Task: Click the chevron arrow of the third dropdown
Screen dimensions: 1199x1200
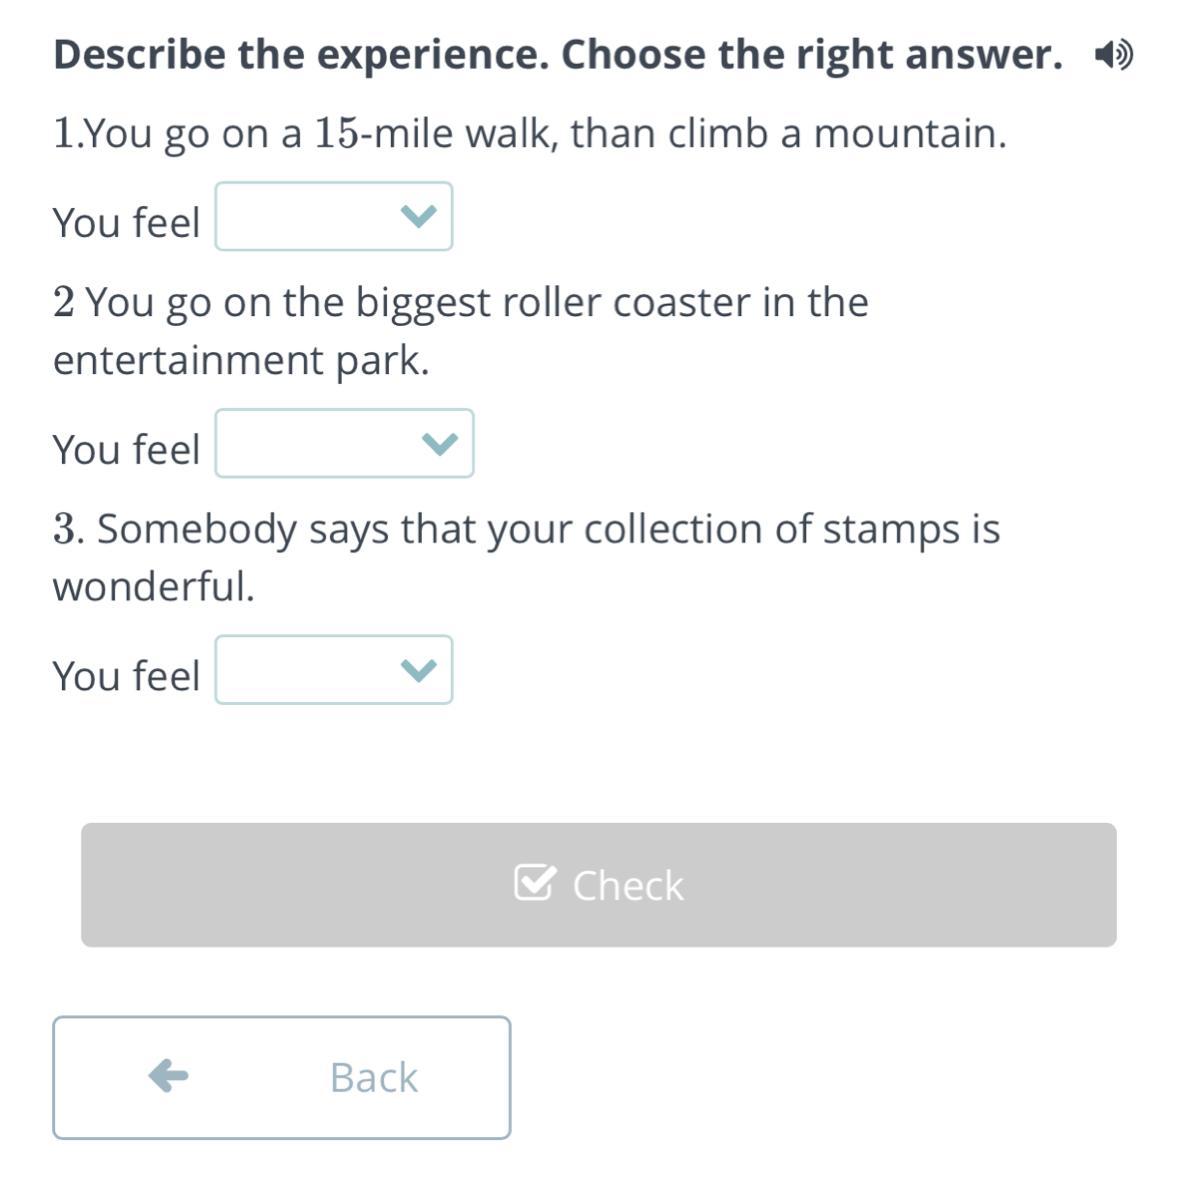Action: [x=418, y=670]
